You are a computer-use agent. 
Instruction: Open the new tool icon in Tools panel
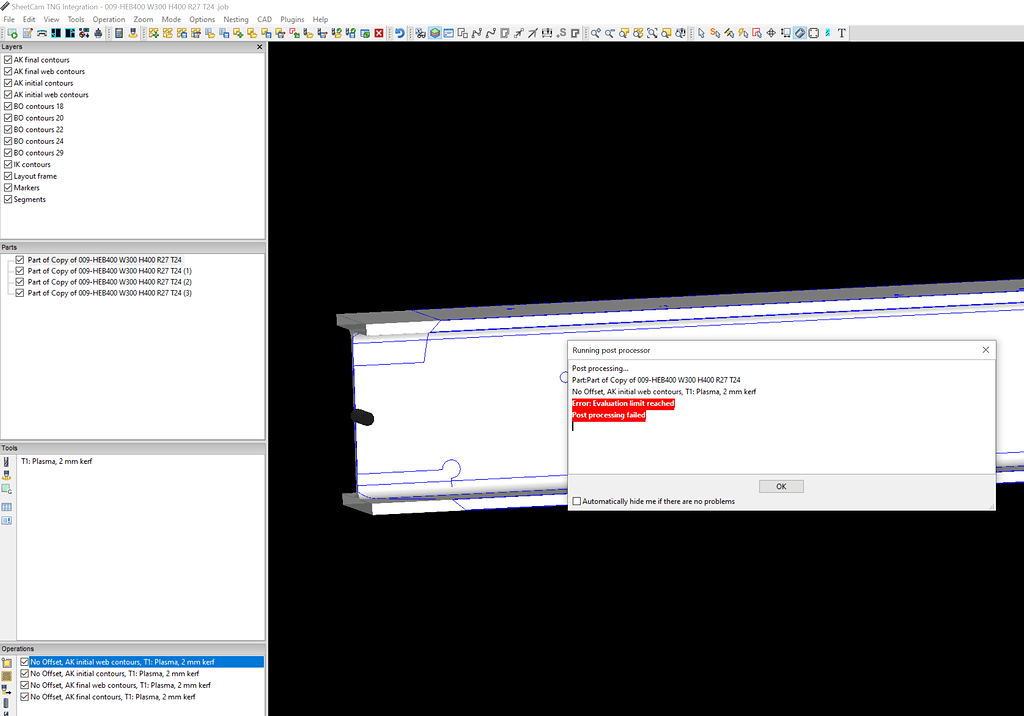pyautogui.click(x=6, y=460)
